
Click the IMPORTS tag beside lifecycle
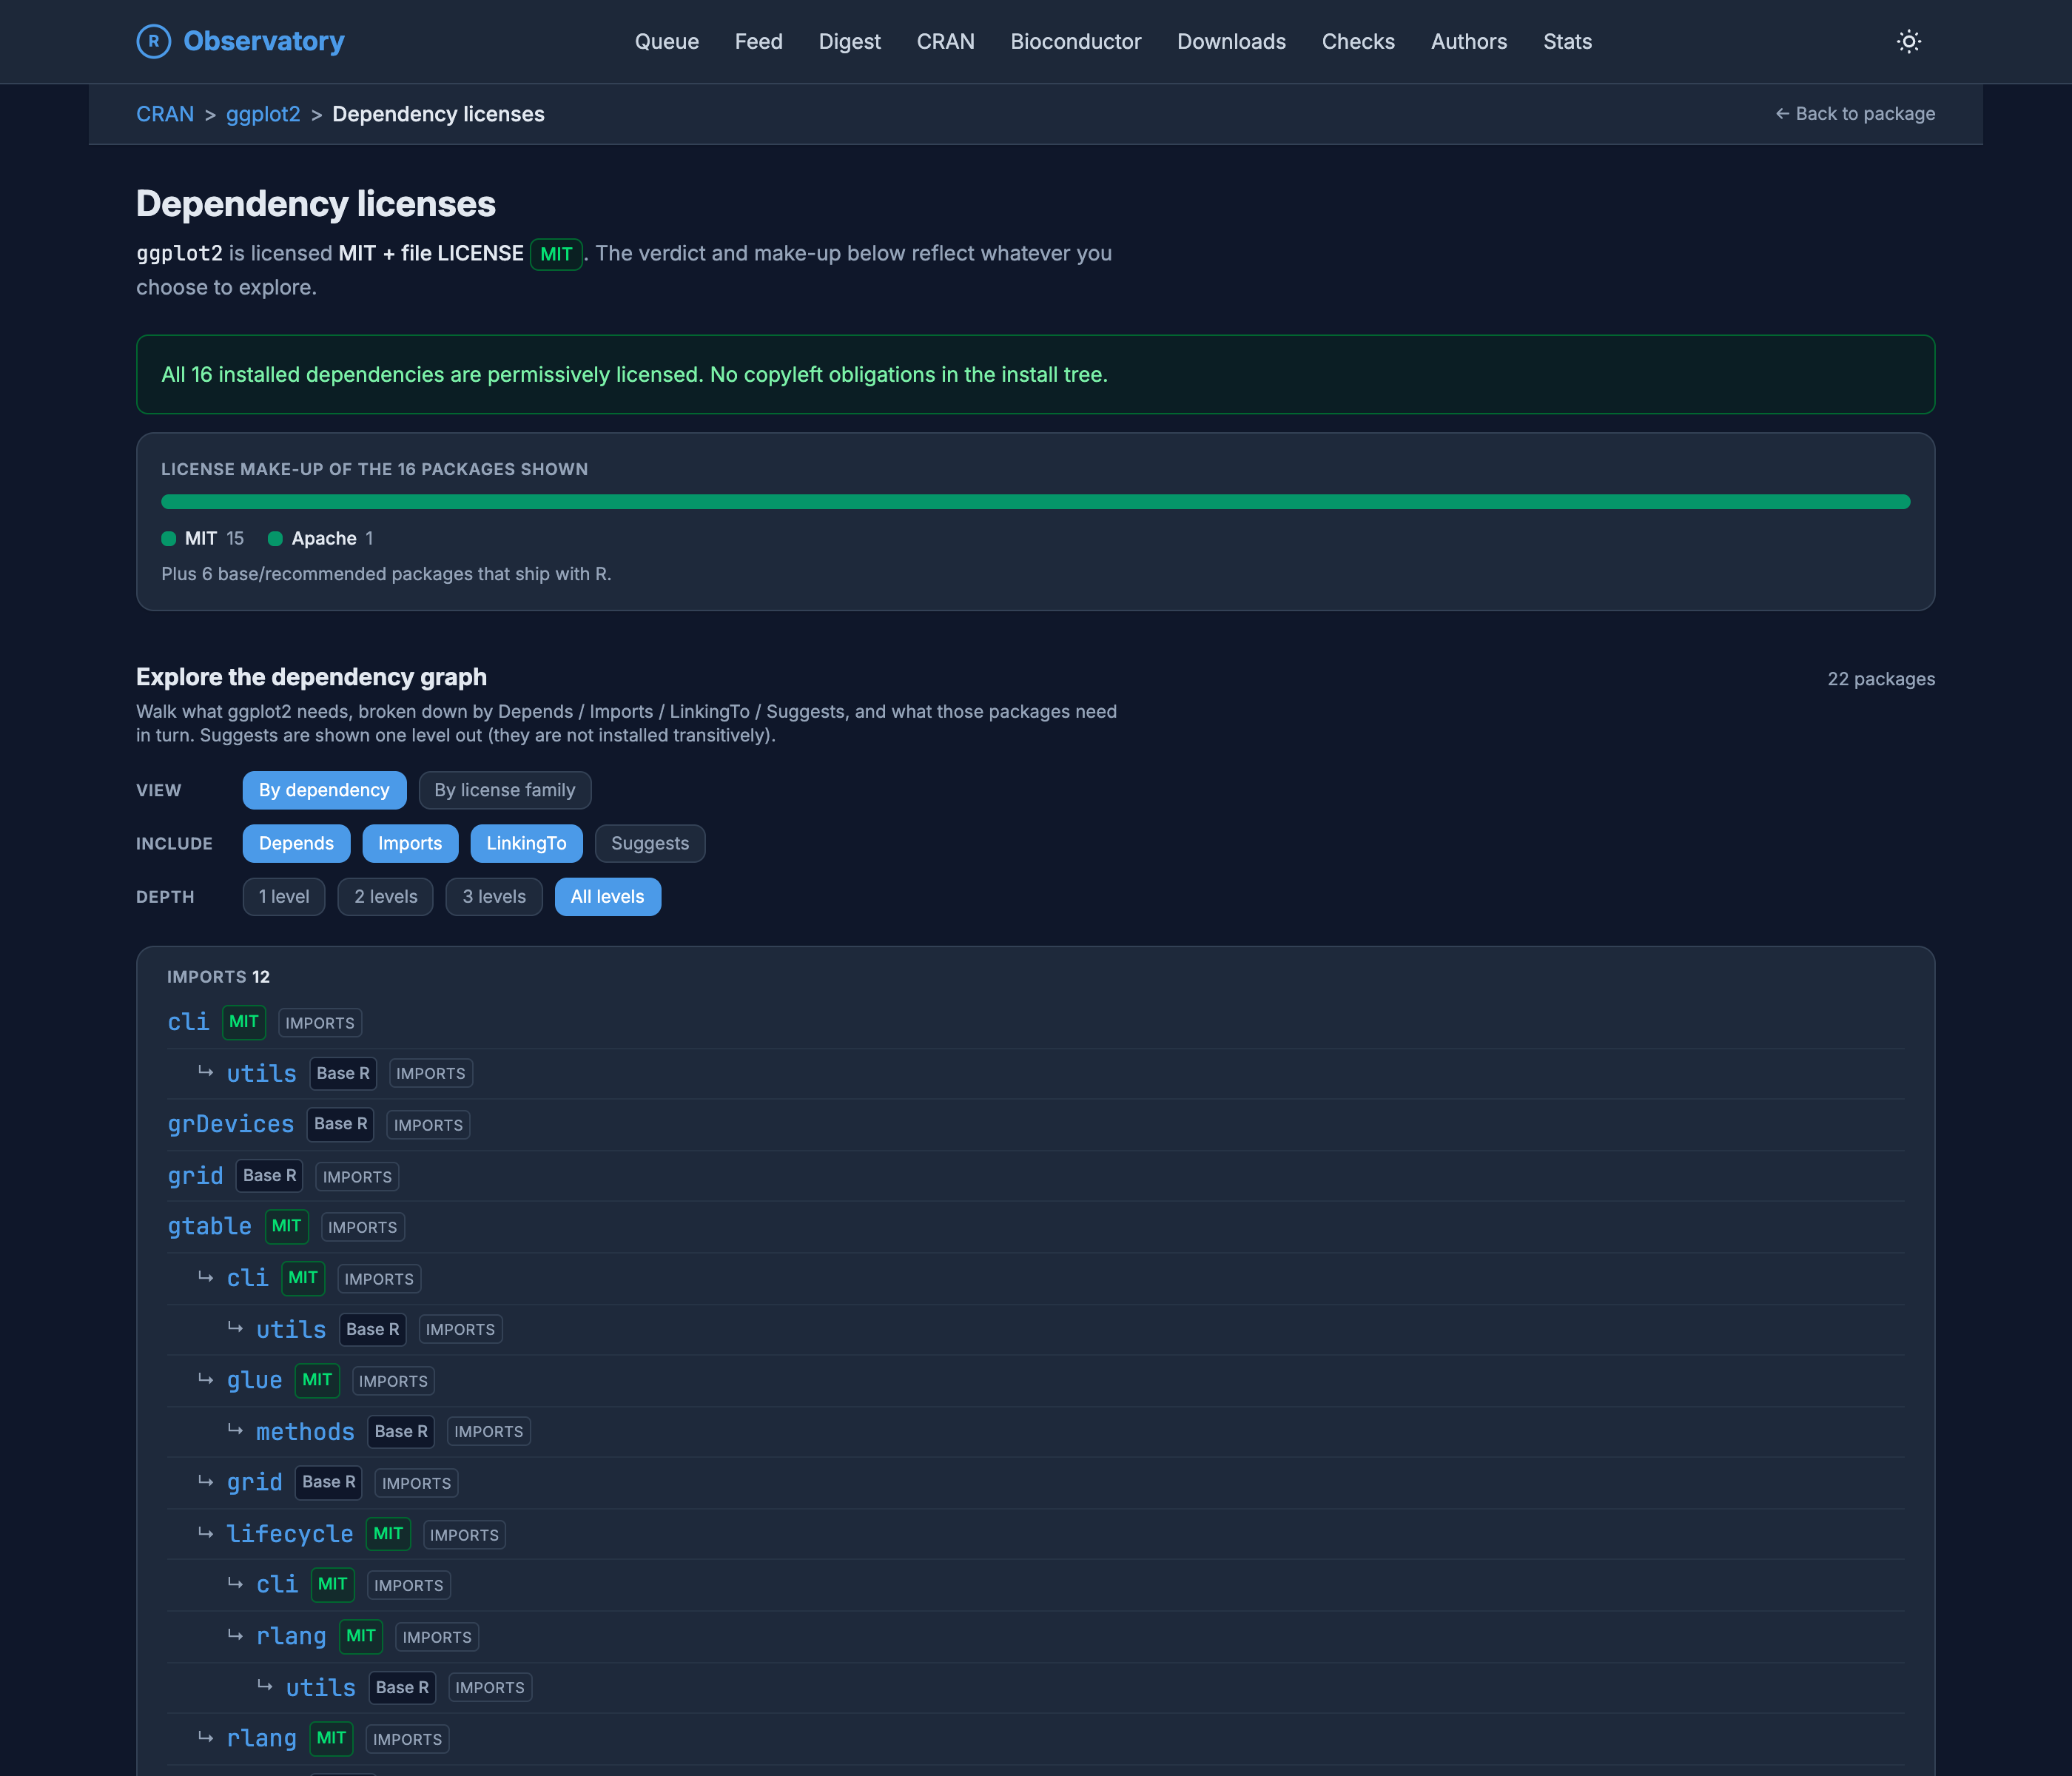pyautogui.click(x=464, y=1535)
